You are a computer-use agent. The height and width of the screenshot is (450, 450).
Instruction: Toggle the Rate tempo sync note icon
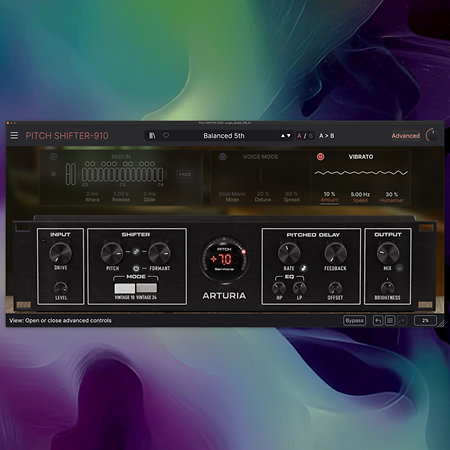(303, 268)
